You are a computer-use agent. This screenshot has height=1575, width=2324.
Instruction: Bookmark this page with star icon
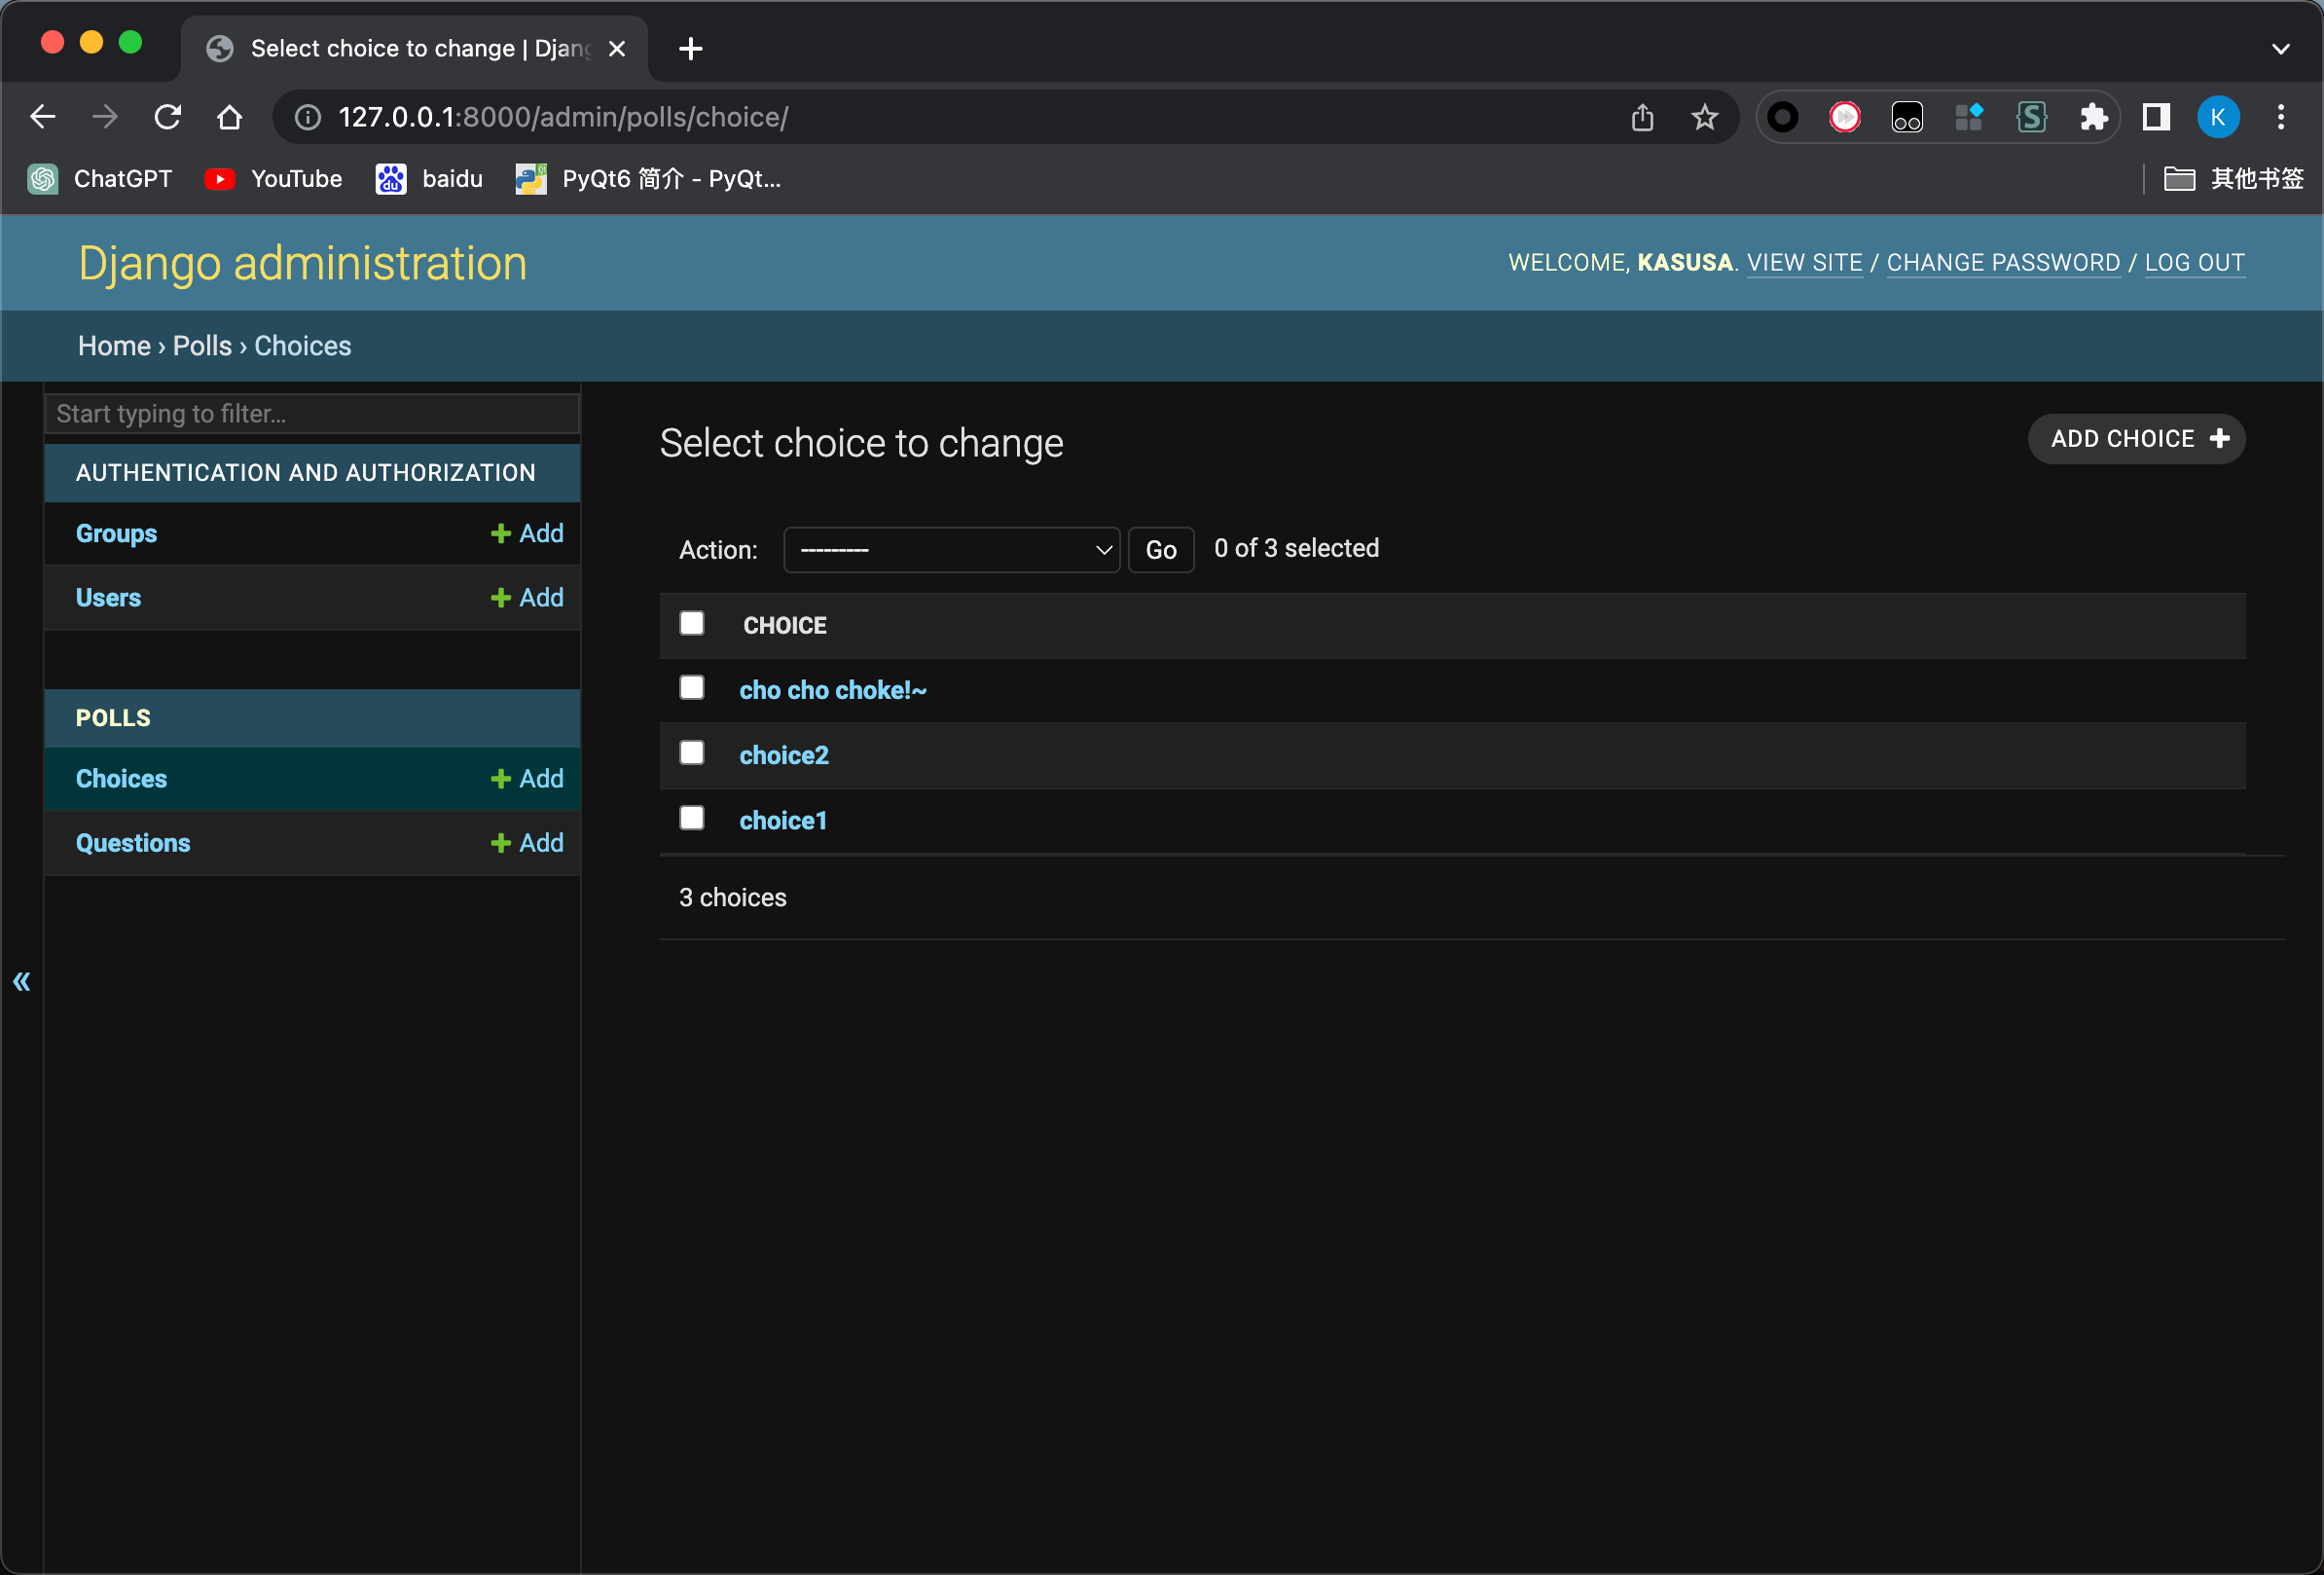click(1704, 117)
